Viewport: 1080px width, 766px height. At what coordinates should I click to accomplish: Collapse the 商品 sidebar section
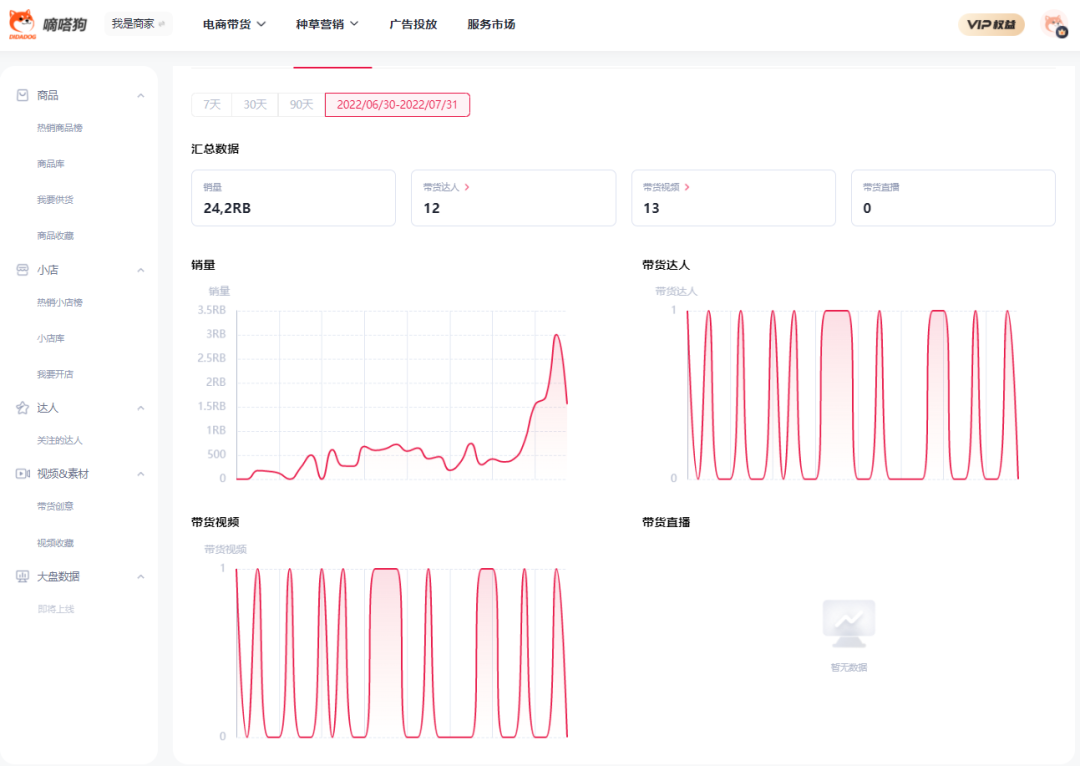click(x=141, y=96)
